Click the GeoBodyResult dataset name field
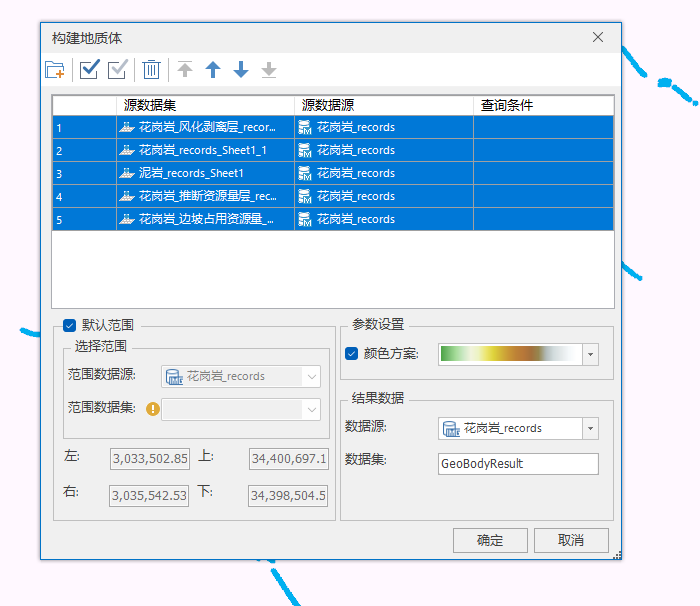 tap(518, 464)
